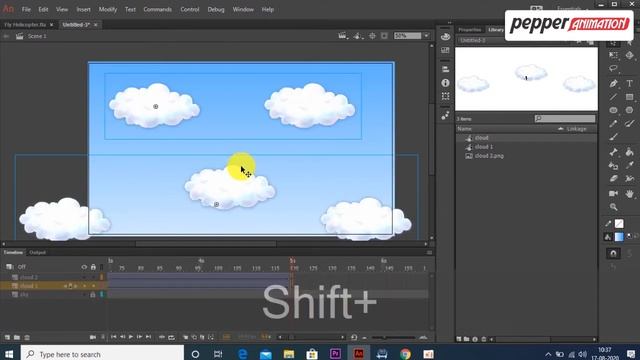
Task: Toggle outlines for all layers header
Action: click(x=101, y=267)
